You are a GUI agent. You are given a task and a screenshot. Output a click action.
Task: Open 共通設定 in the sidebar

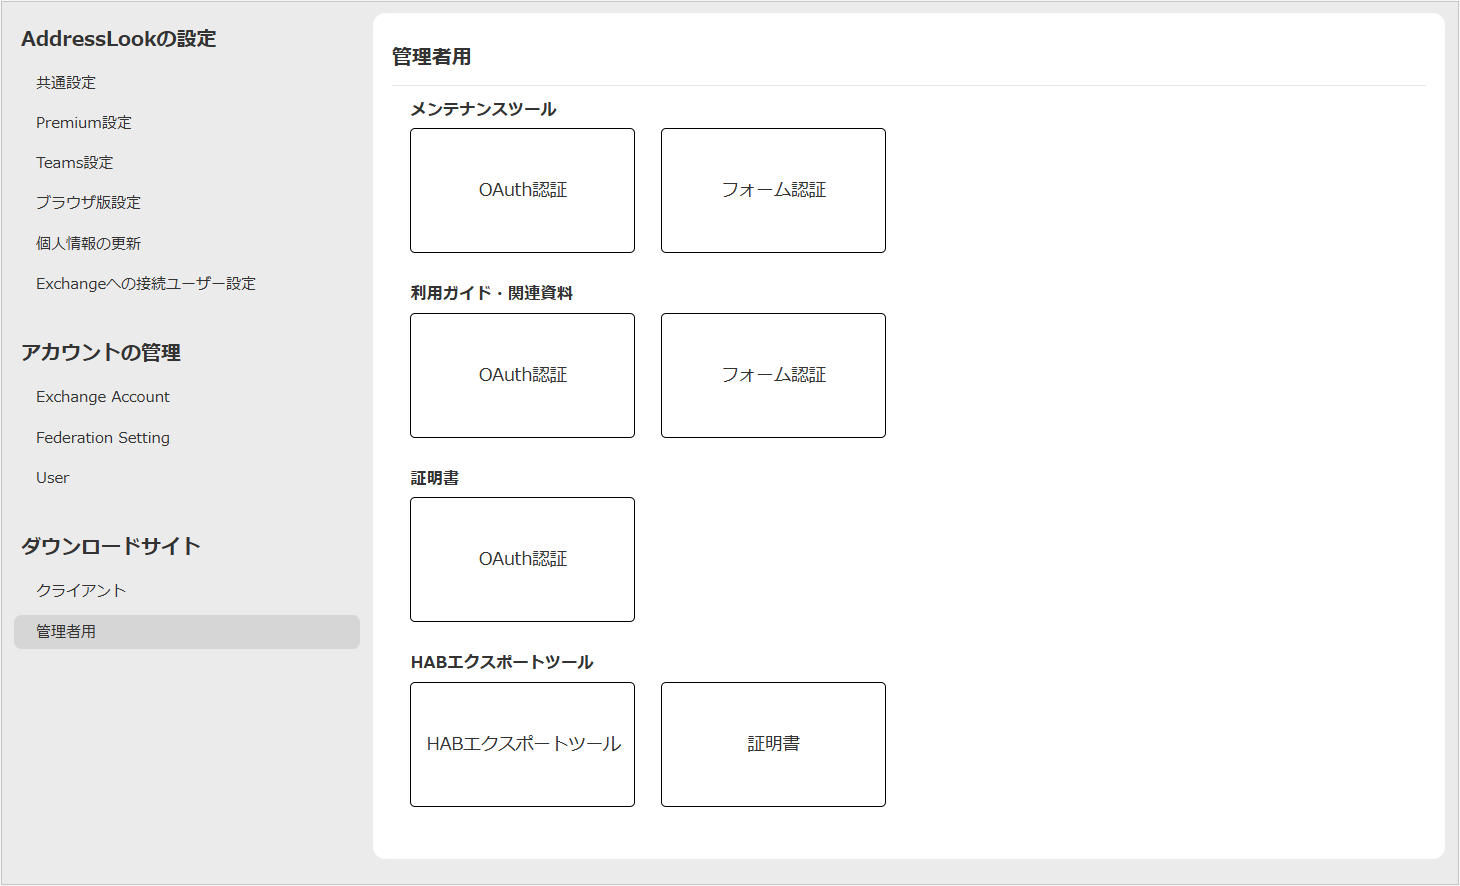point(66,83)
